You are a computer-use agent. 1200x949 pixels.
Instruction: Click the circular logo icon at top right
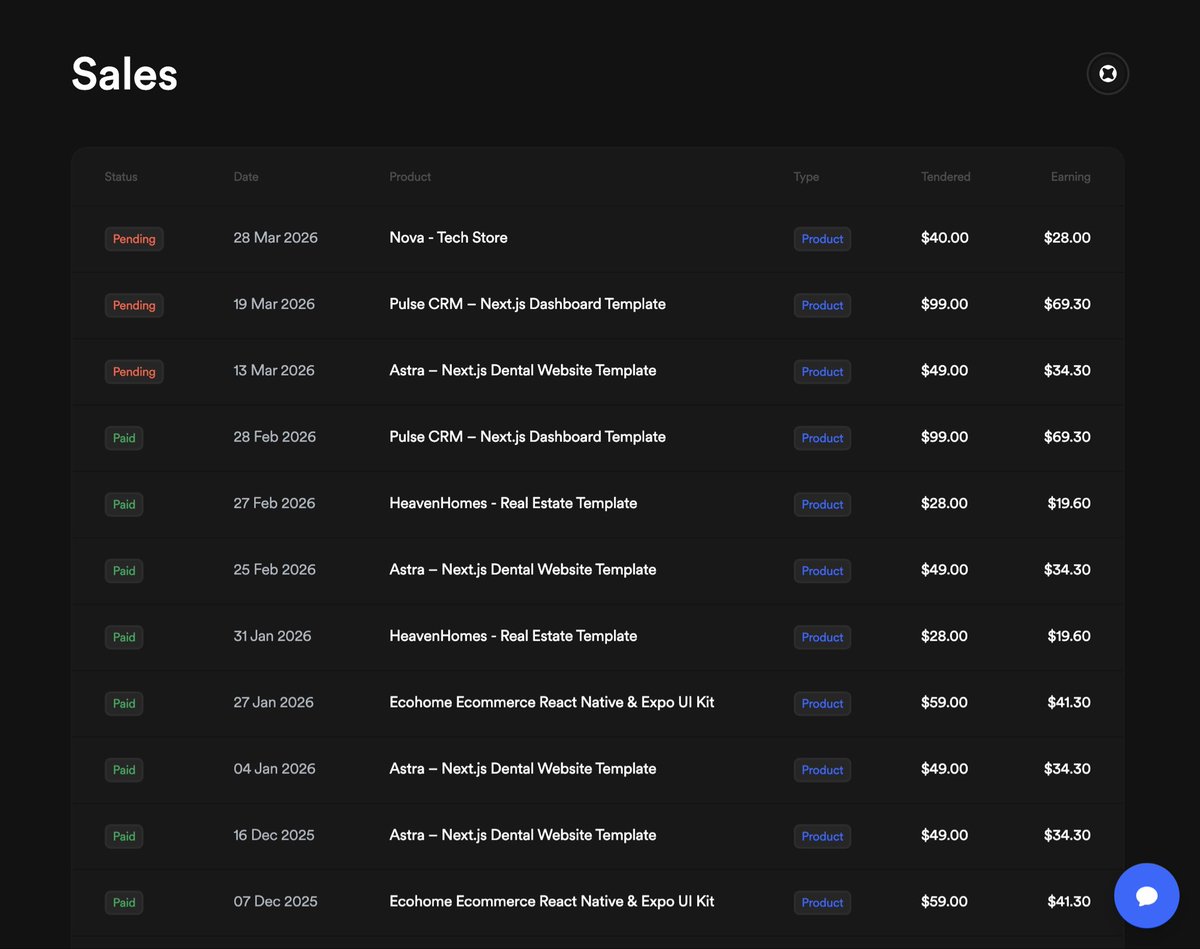point(1108,74)
